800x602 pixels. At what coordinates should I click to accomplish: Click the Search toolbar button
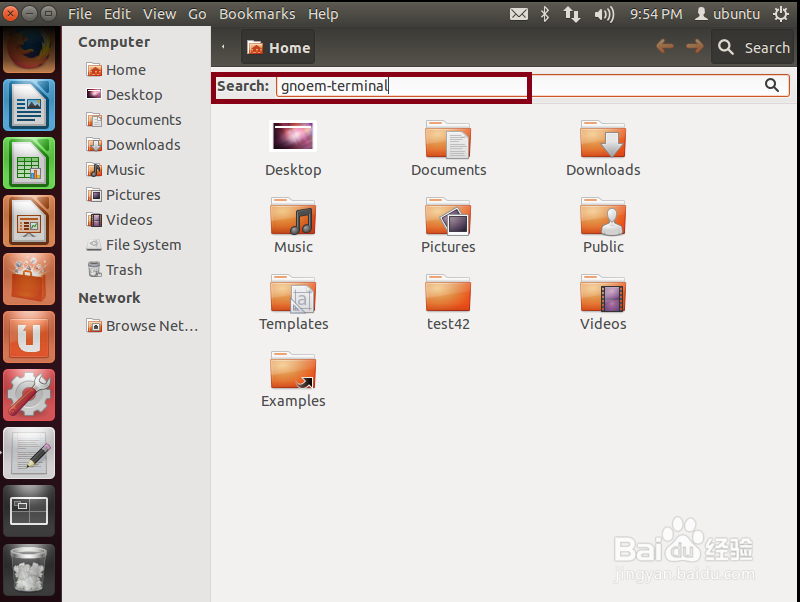[x=753, y=47]
